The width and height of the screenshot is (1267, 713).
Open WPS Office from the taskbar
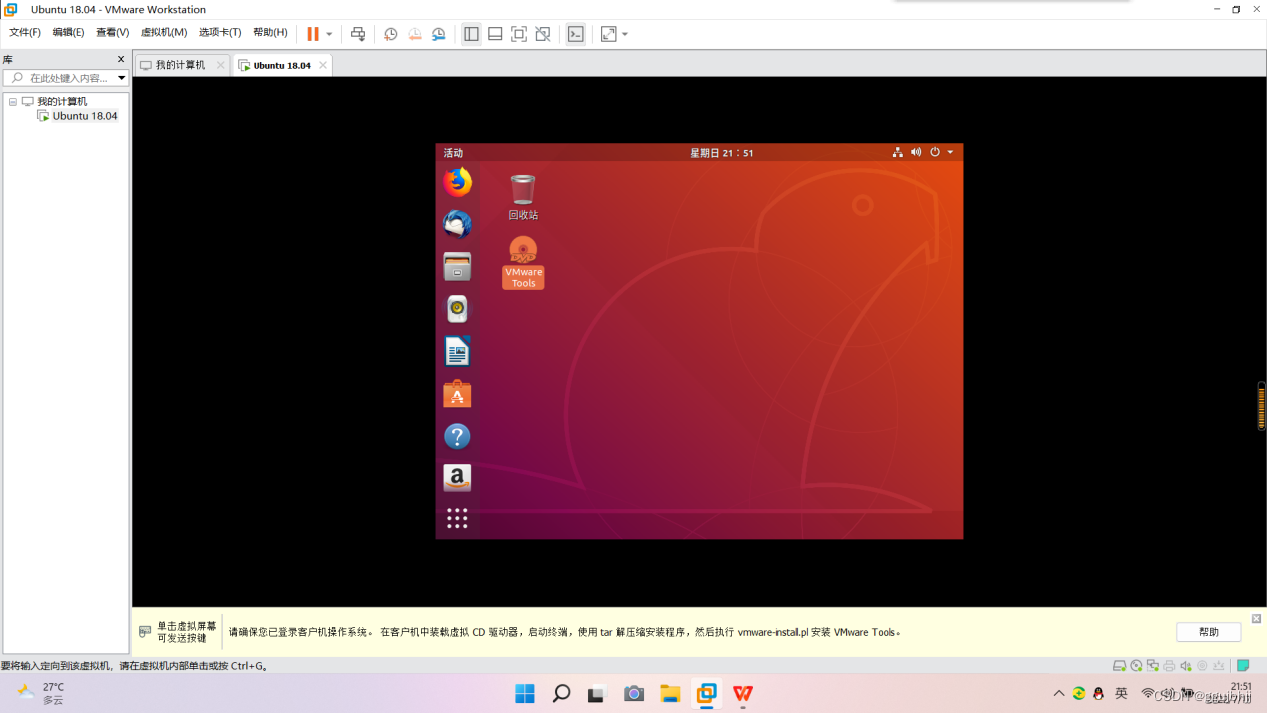click(x=743, y=694)
